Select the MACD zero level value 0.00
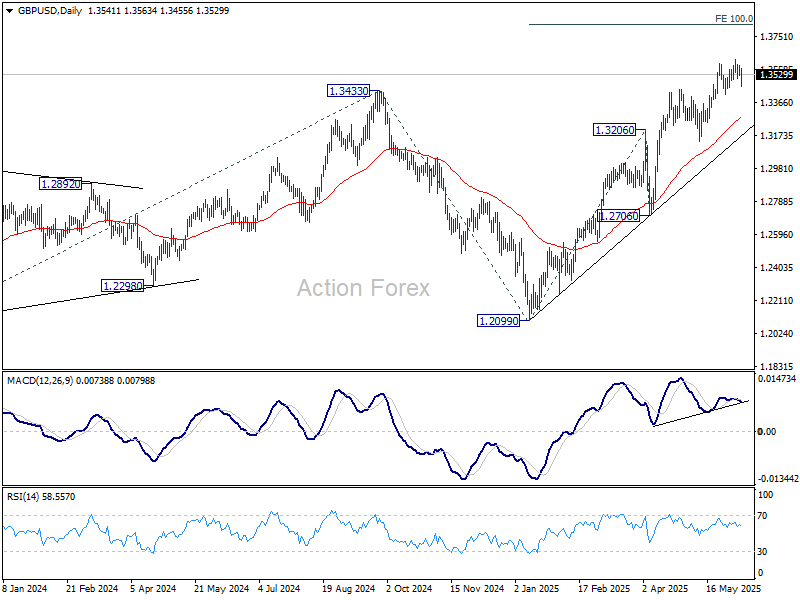Image resolution: width=800 pixels, height=600 pixels. (x=767, y=432)
